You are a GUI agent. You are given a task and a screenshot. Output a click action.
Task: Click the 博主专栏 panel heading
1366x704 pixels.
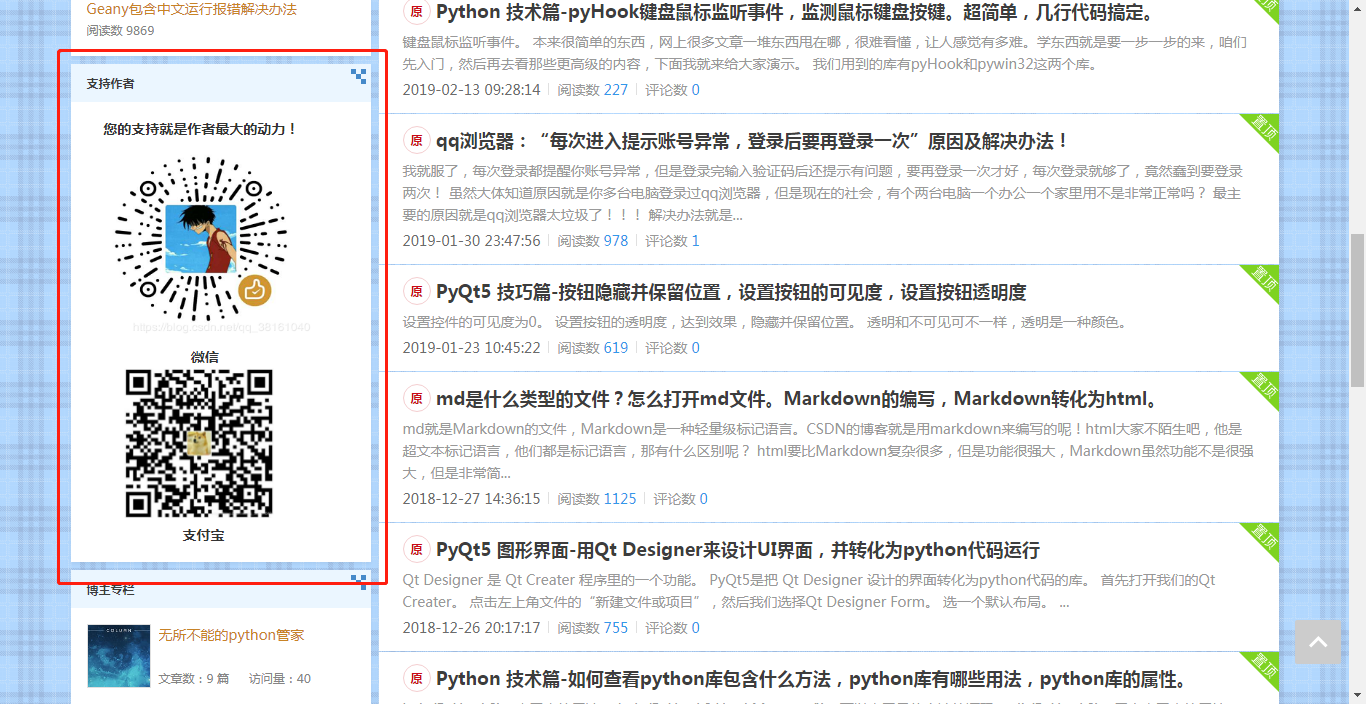click(x=110, y=590)
